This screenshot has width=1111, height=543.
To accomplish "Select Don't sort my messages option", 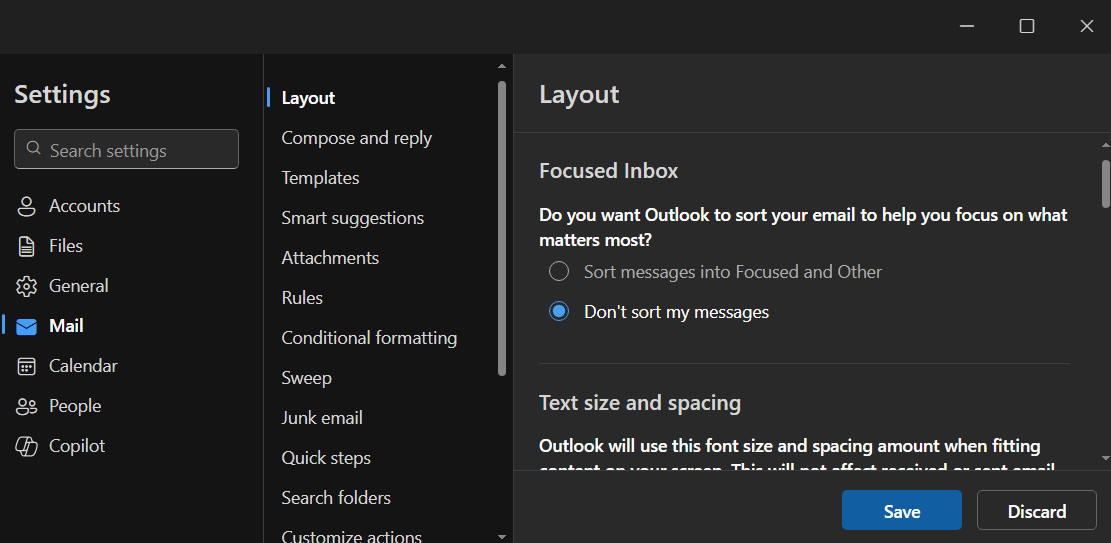I will [559, 312].
